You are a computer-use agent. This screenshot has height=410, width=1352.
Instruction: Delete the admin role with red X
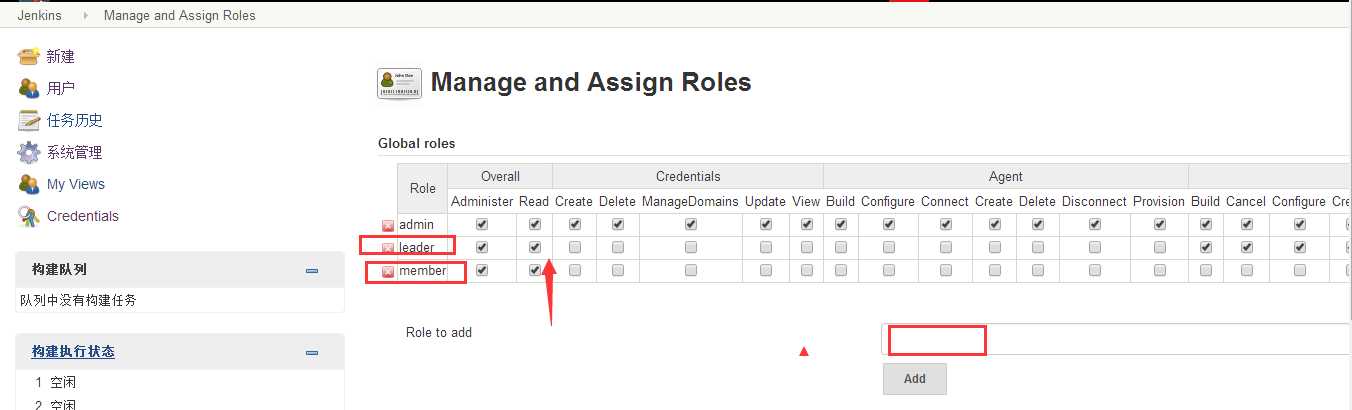click(388, 226)
